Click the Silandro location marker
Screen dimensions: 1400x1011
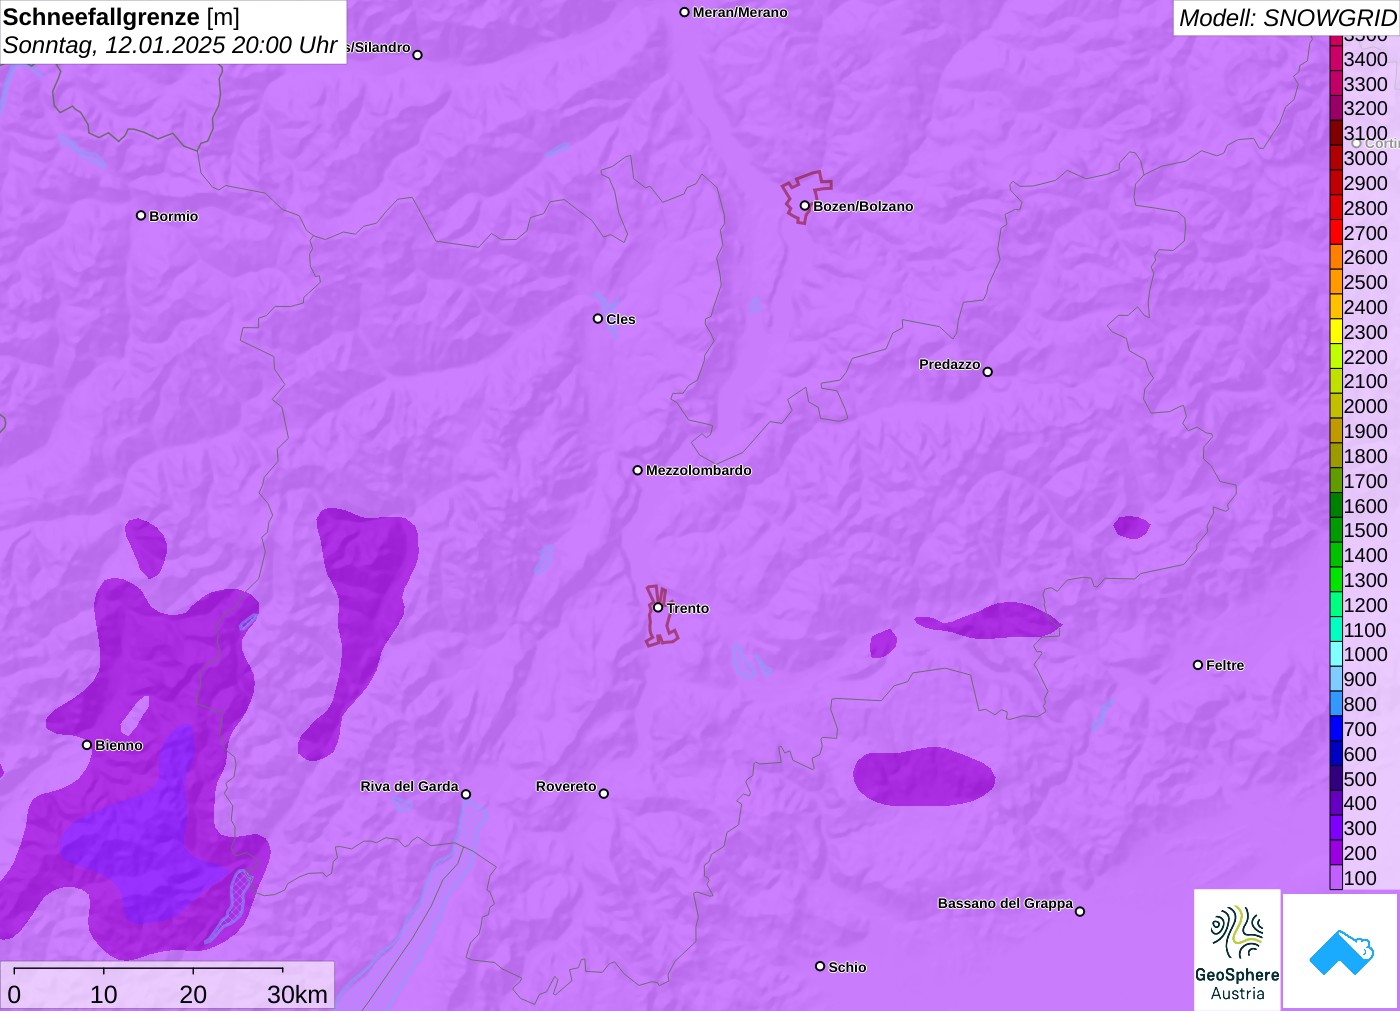click(418, 55)
